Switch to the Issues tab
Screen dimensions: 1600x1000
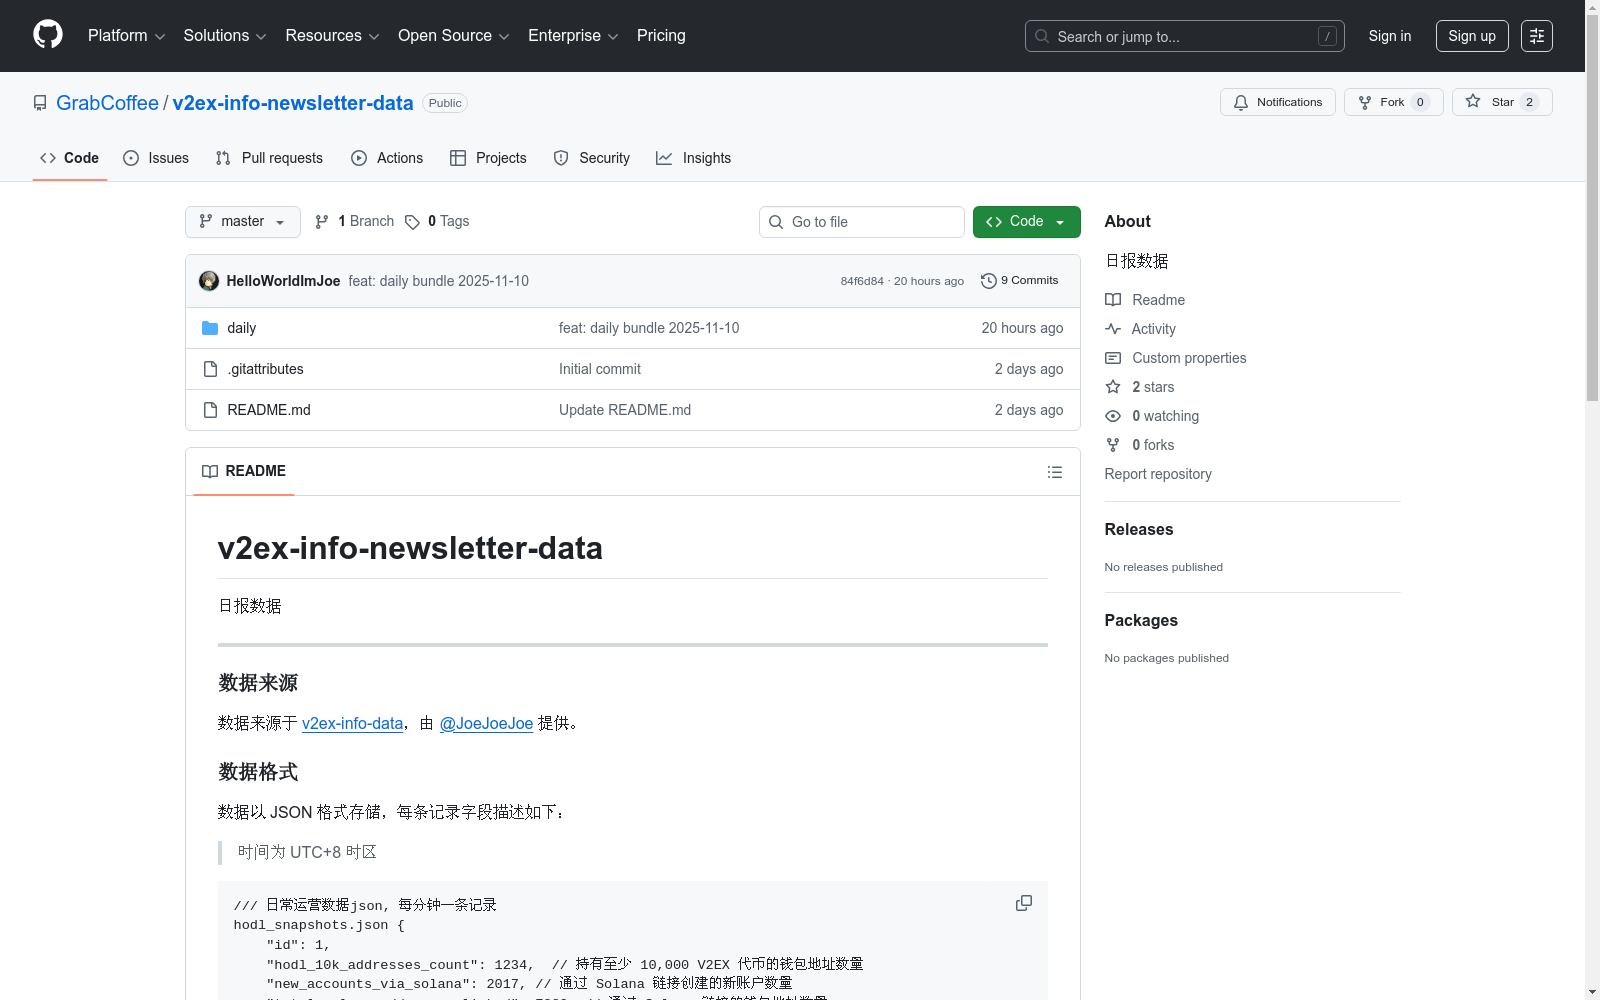(156, 158)
